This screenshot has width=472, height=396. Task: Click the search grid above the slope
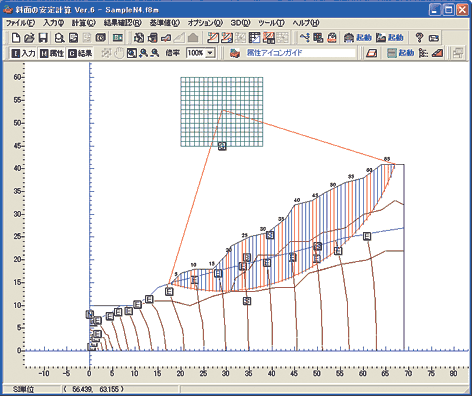point(222,112)
